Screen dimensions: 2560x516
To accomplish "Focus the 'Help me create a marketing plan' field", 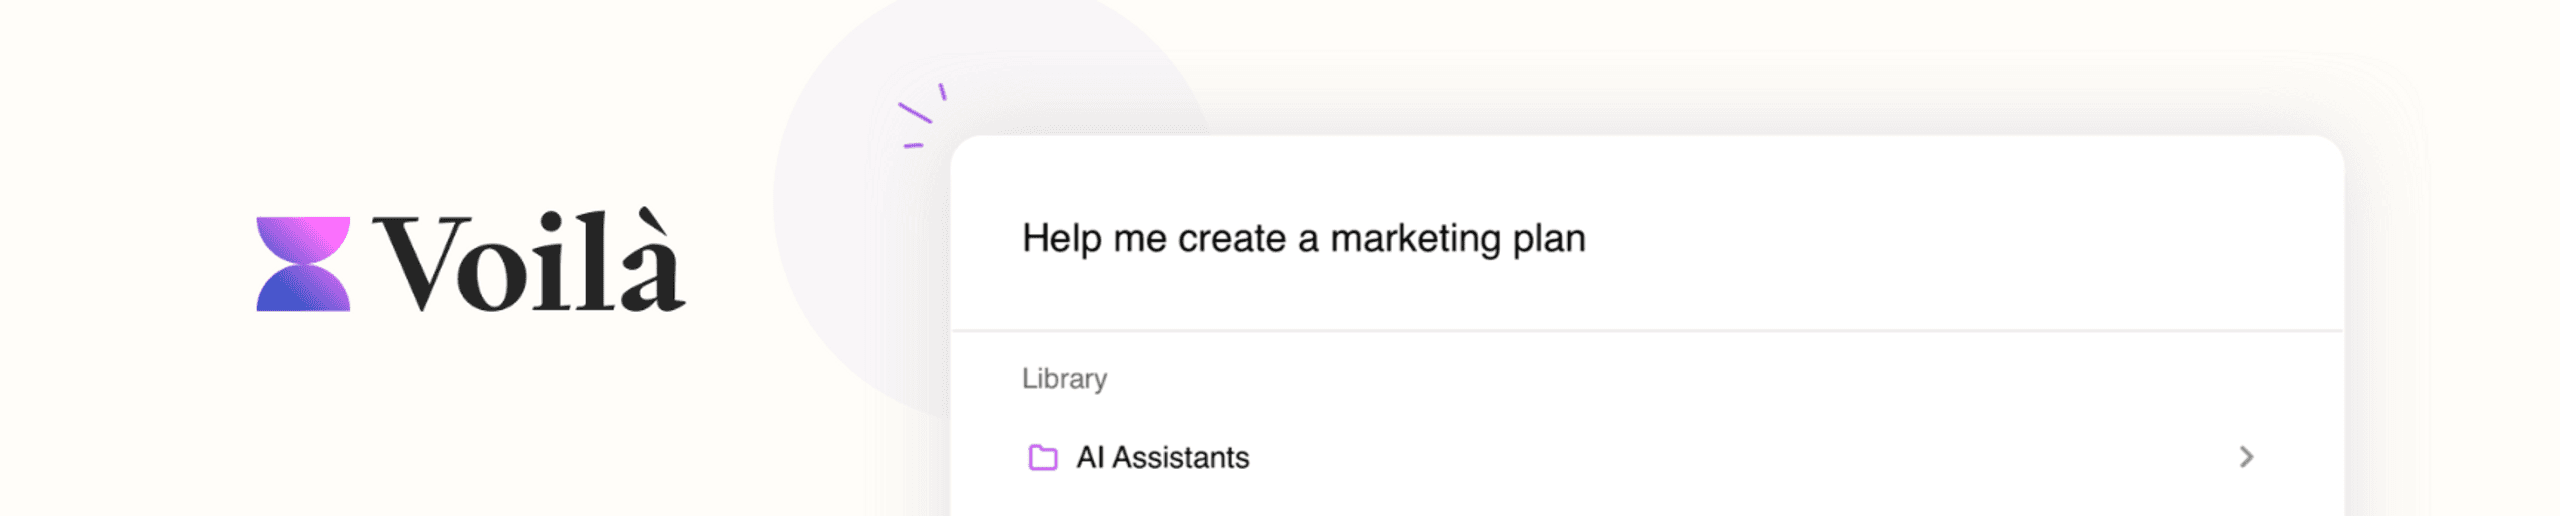I will [1647, 238].
